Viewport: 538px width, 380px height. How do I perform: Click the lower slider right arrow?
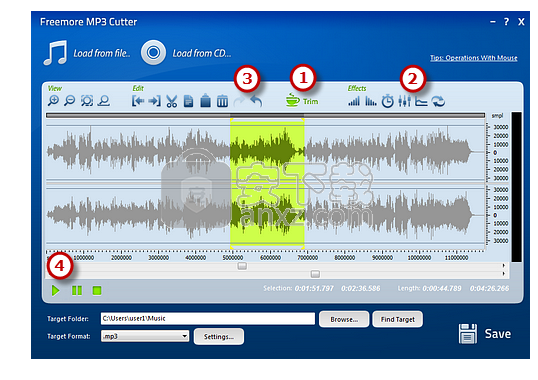(503, 273)
